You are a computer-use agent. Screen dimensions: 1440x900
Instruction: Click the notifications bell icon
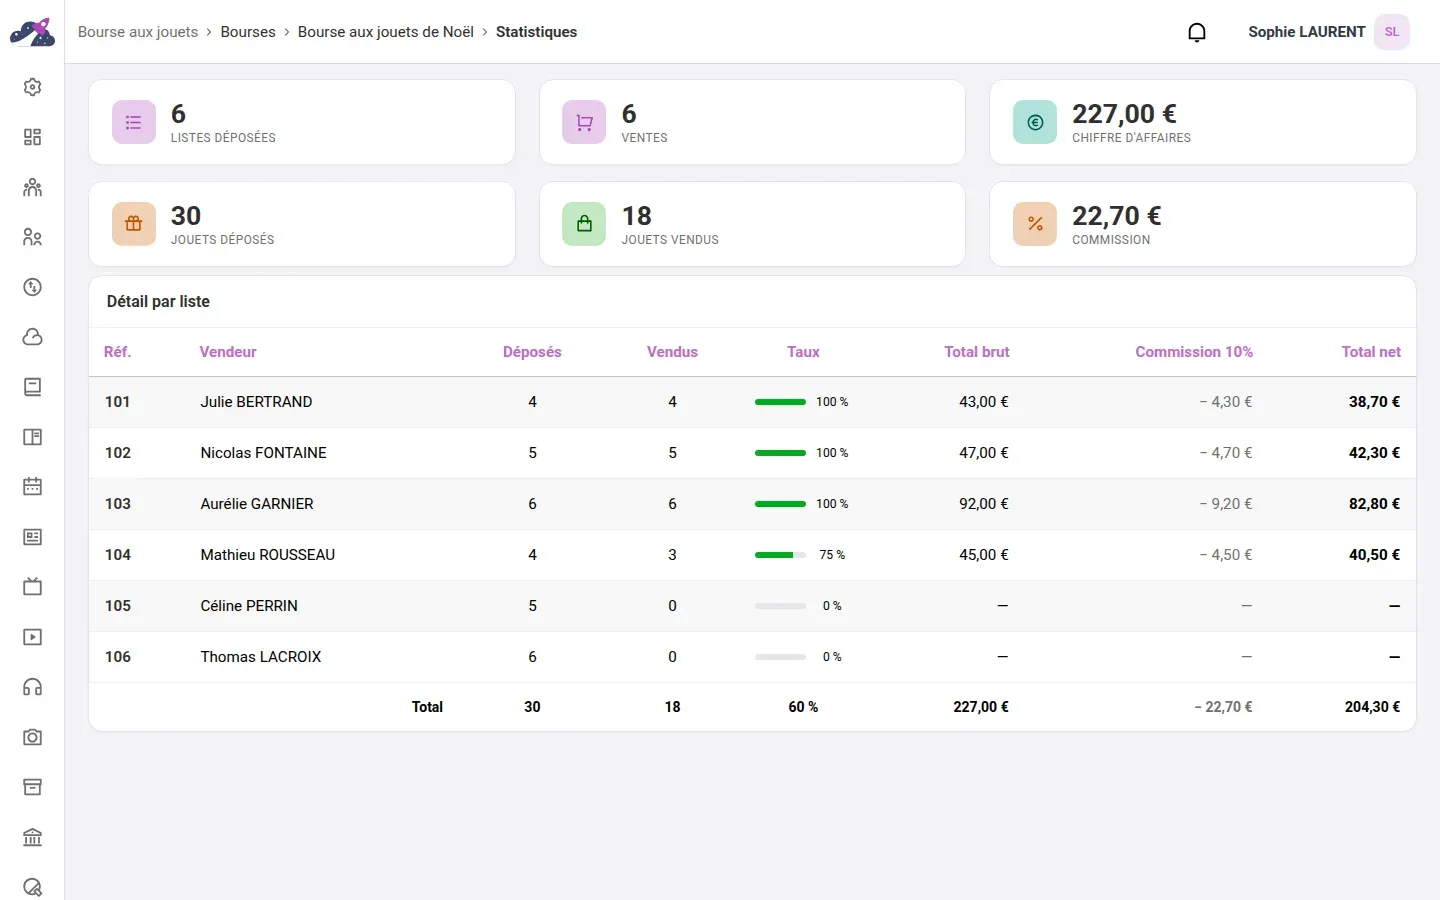pyautogui.click(x=1197, y=32)
